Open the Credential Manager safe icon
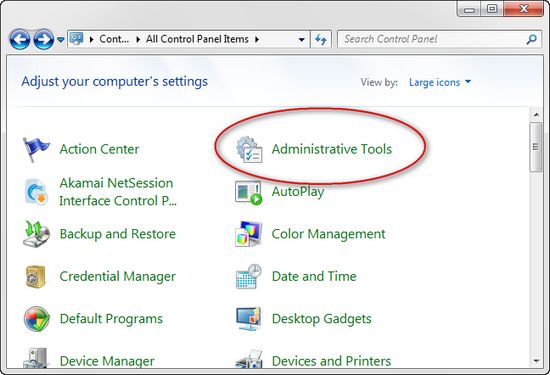 pos(35,276)
